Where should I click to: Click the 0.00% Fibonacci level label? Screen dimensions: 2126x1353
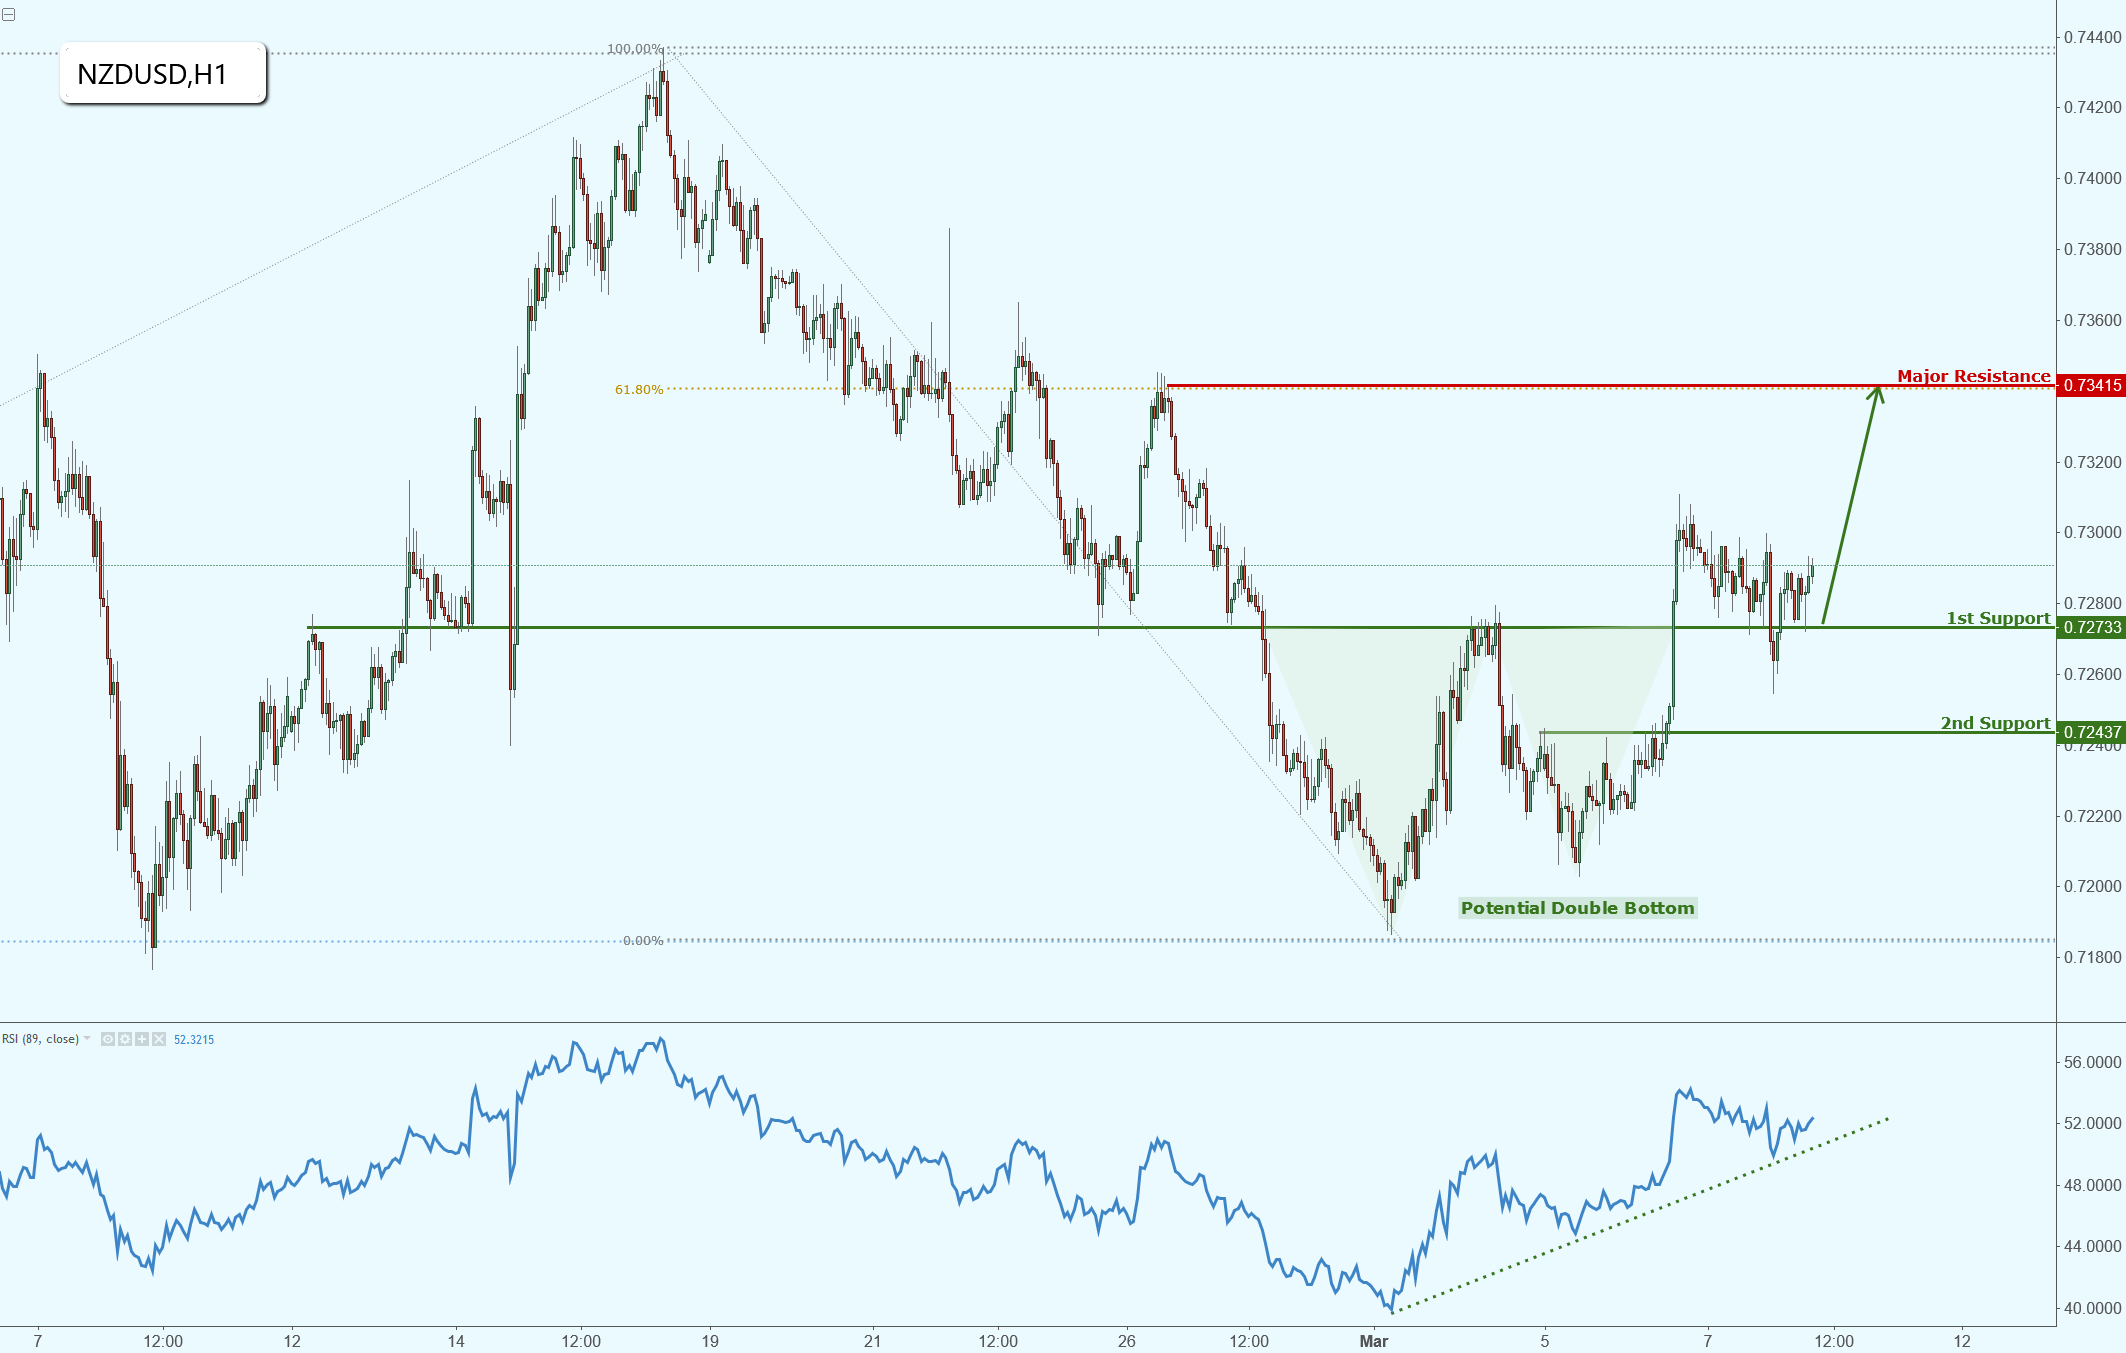pyautogui.click(x=642, y=941)
